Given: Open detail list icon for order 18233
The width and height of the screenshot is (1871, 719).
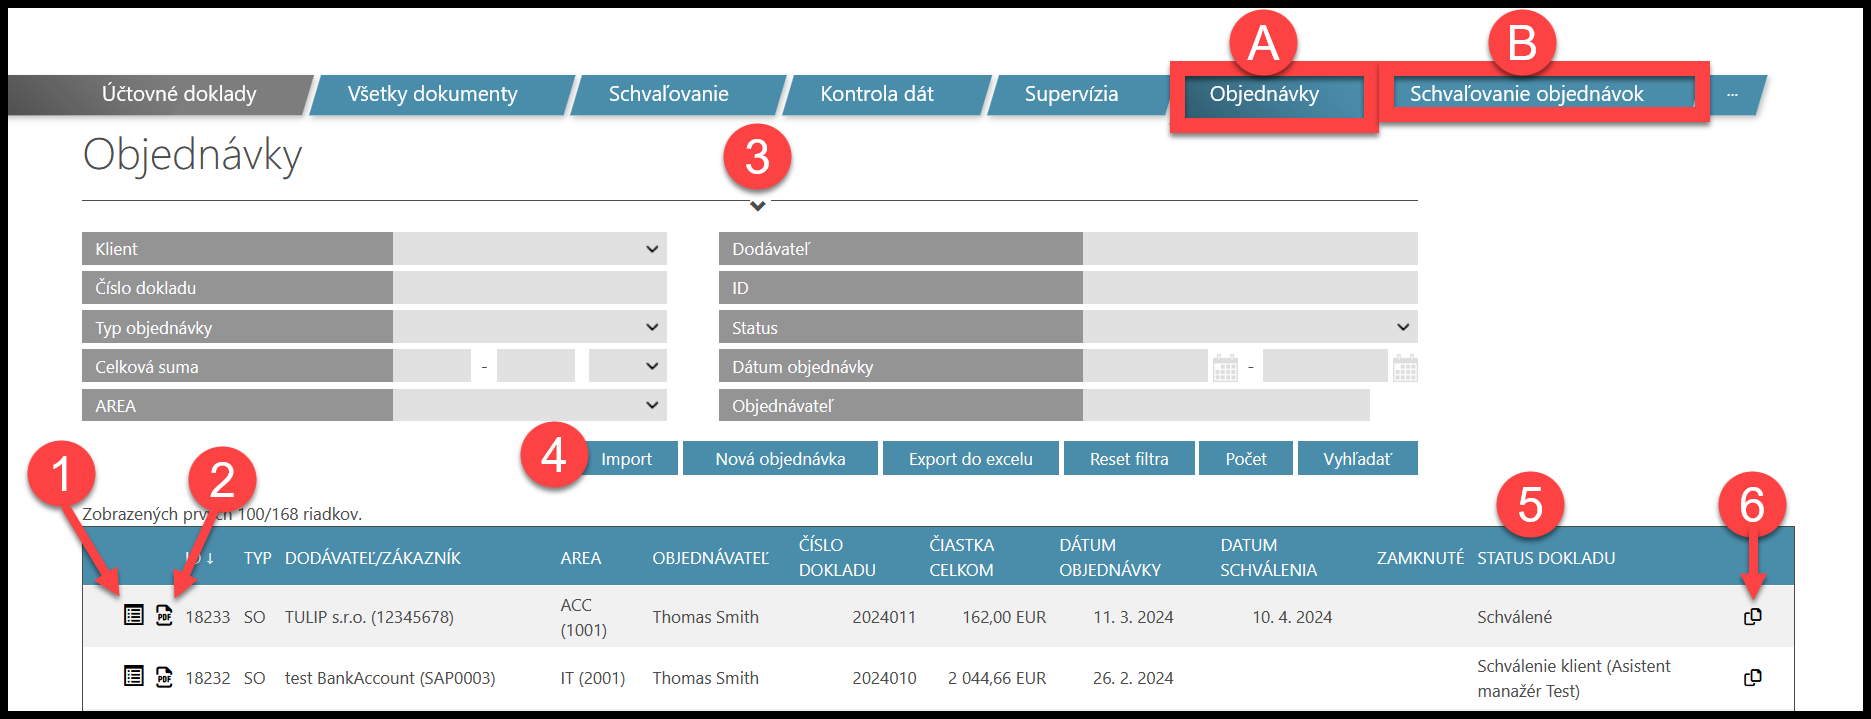Looking at the screenshot, I should (133, 616).
